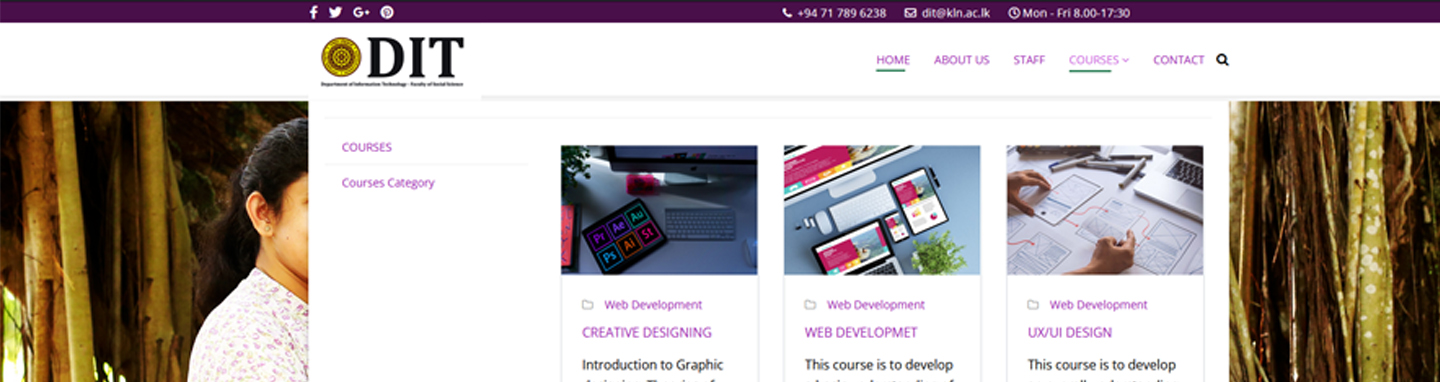Open the ABOUT US menu item
Image resolution: width=1440 pixels, height=382 pixels.
tap(961, 60)
